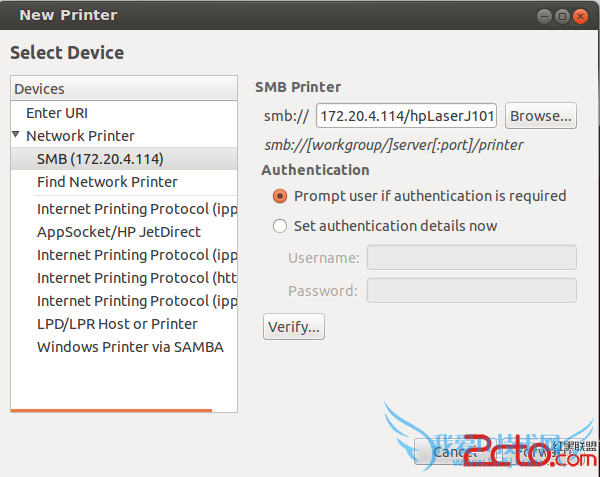Click the Password text field
The width and height of the screenshot is (600, 477).
click(x=471, y=291)
